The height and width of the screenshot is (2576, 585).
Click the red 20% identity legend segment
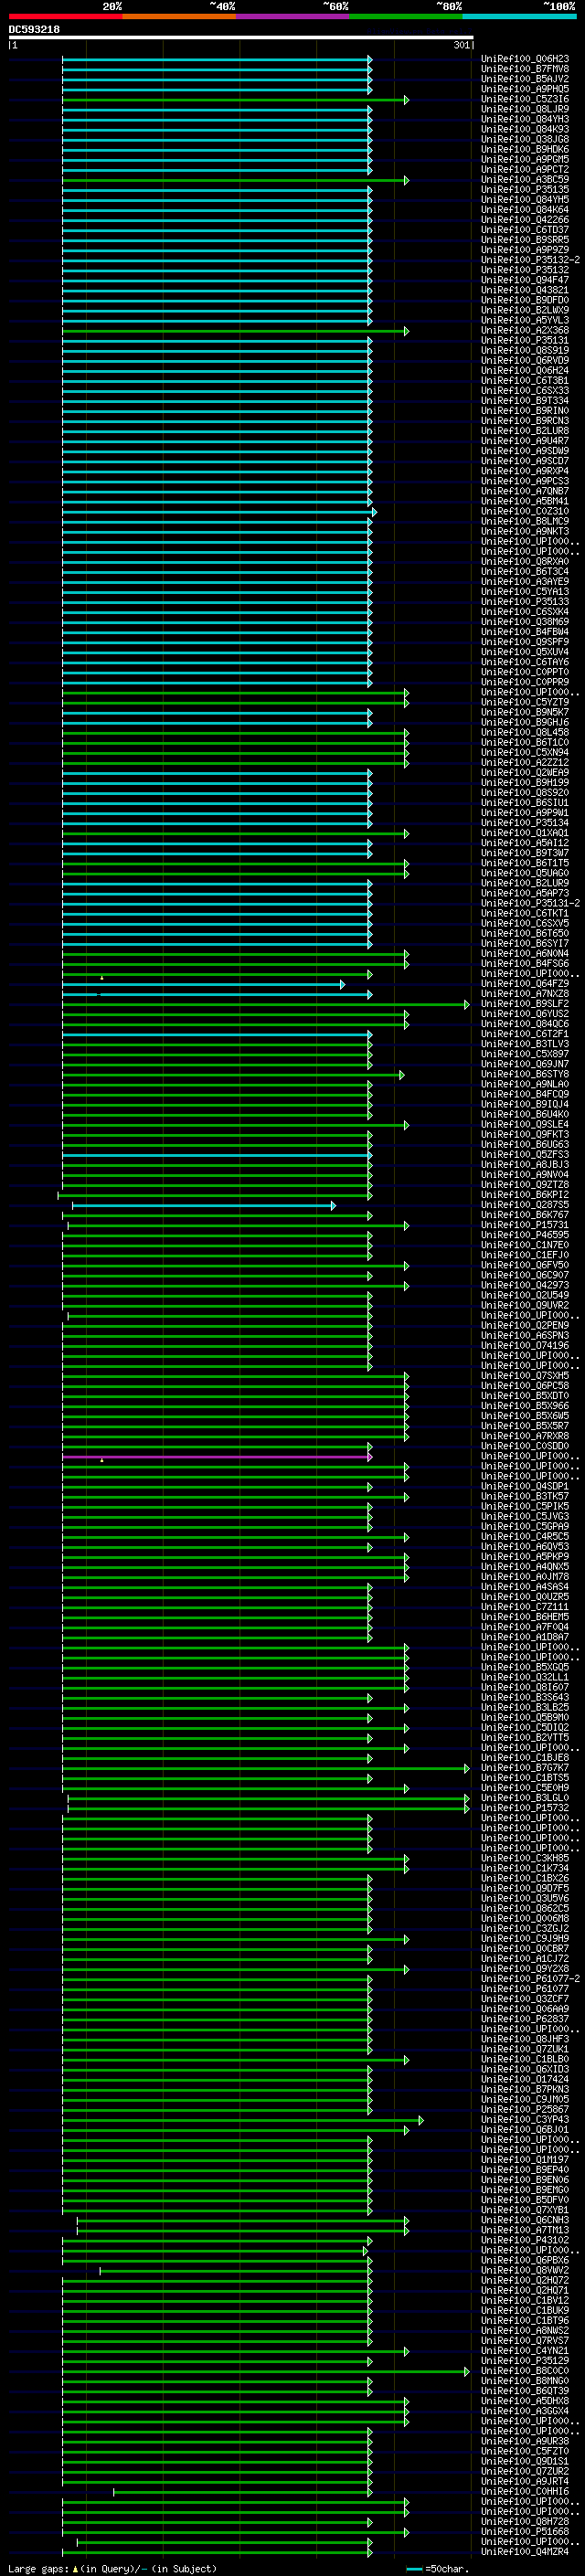65,16
